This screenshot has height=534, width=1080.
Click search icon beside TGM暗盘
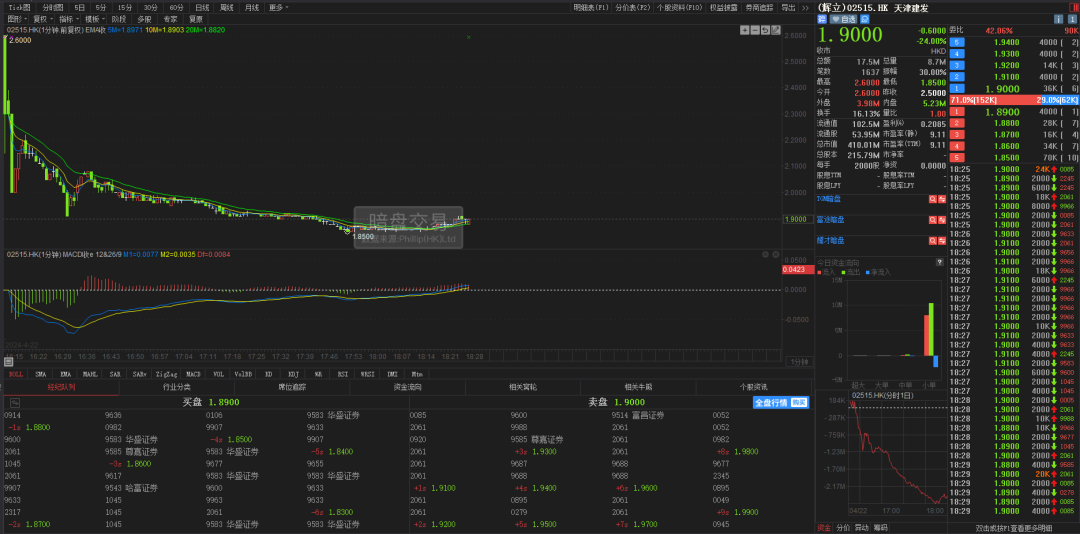coord(933,198)
